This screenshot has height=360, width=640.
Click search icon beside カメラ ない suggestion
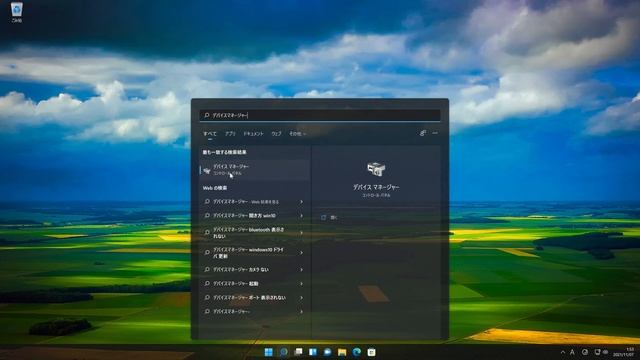coord(207,270)
